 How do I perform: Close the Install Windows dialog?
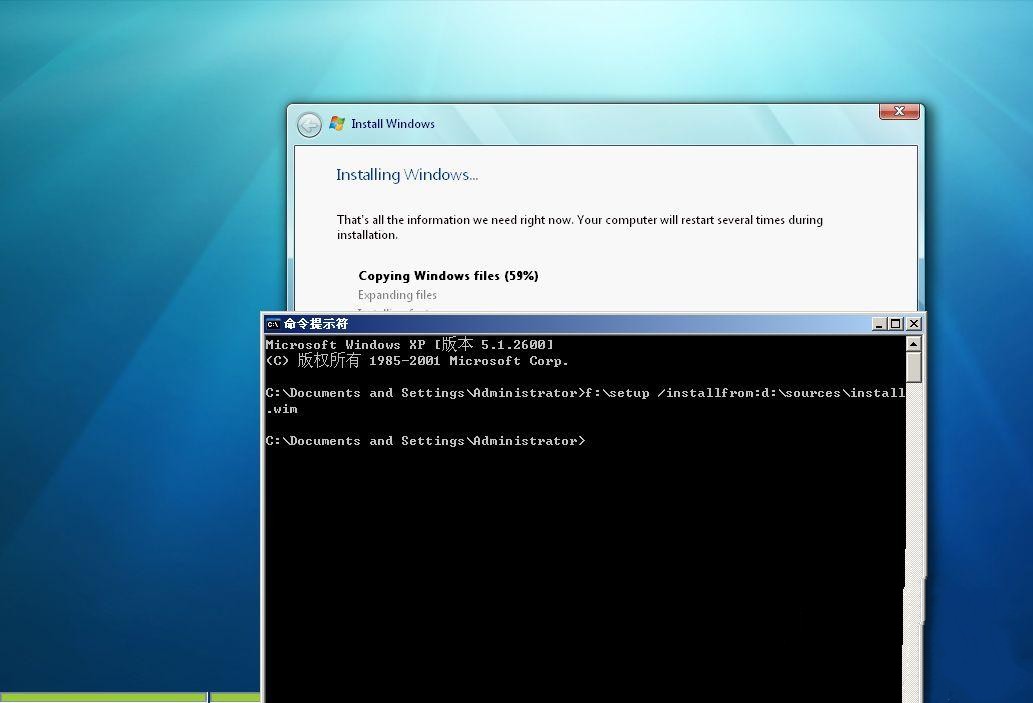click(x=899, y=111)
